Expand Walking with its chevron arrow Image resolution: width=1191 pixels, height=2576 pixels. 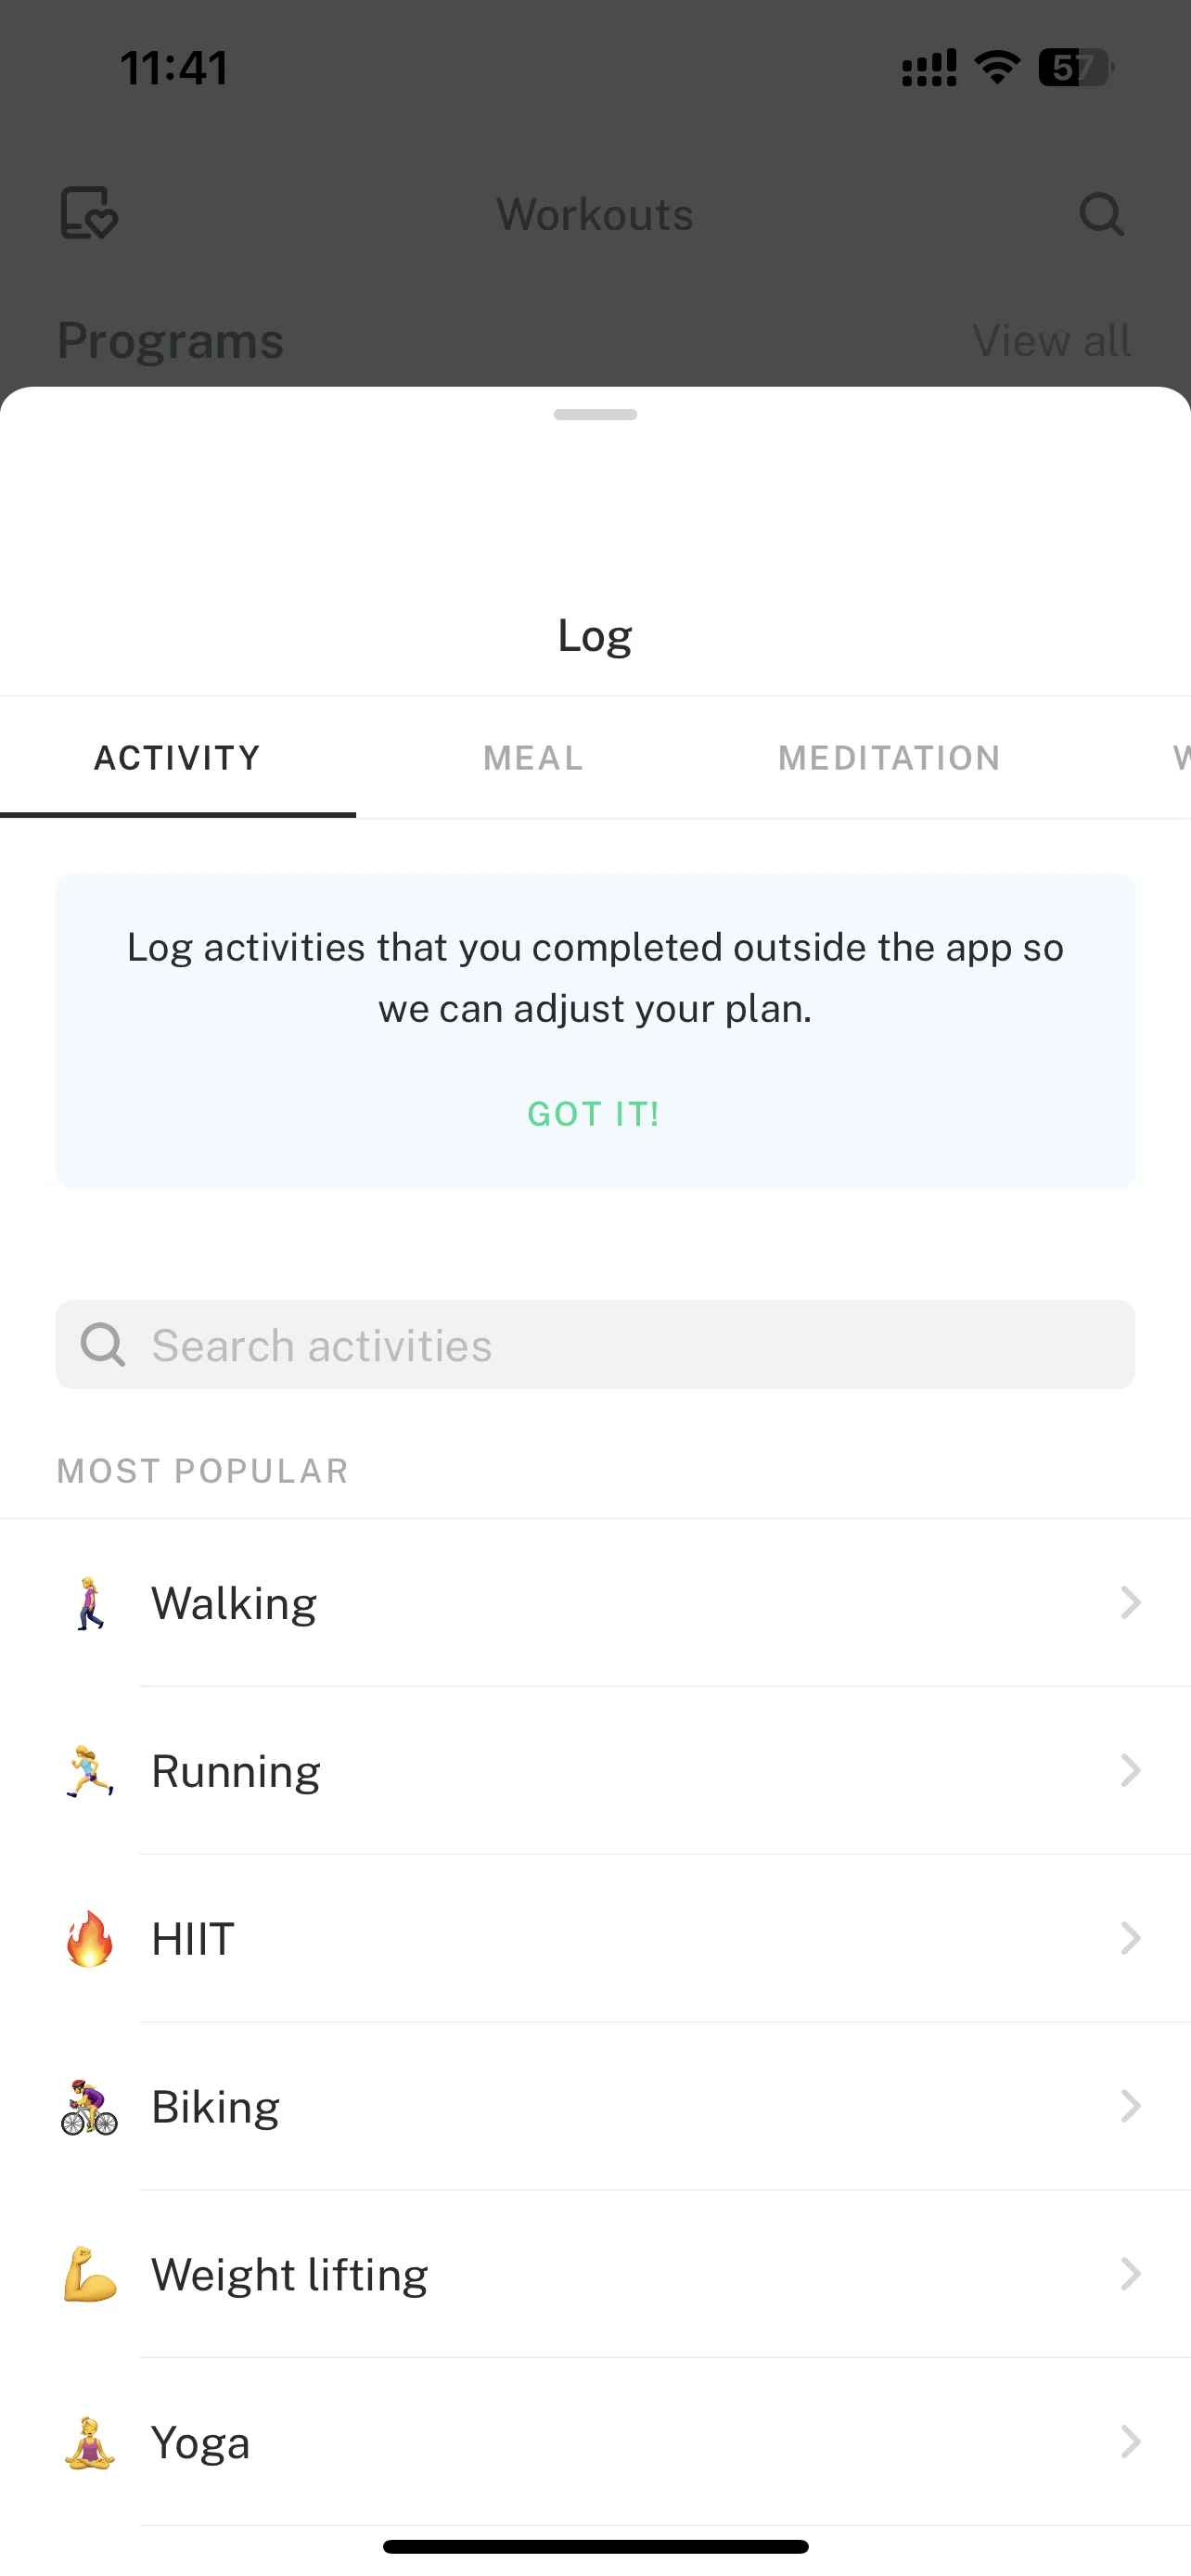[1131, 1603]
